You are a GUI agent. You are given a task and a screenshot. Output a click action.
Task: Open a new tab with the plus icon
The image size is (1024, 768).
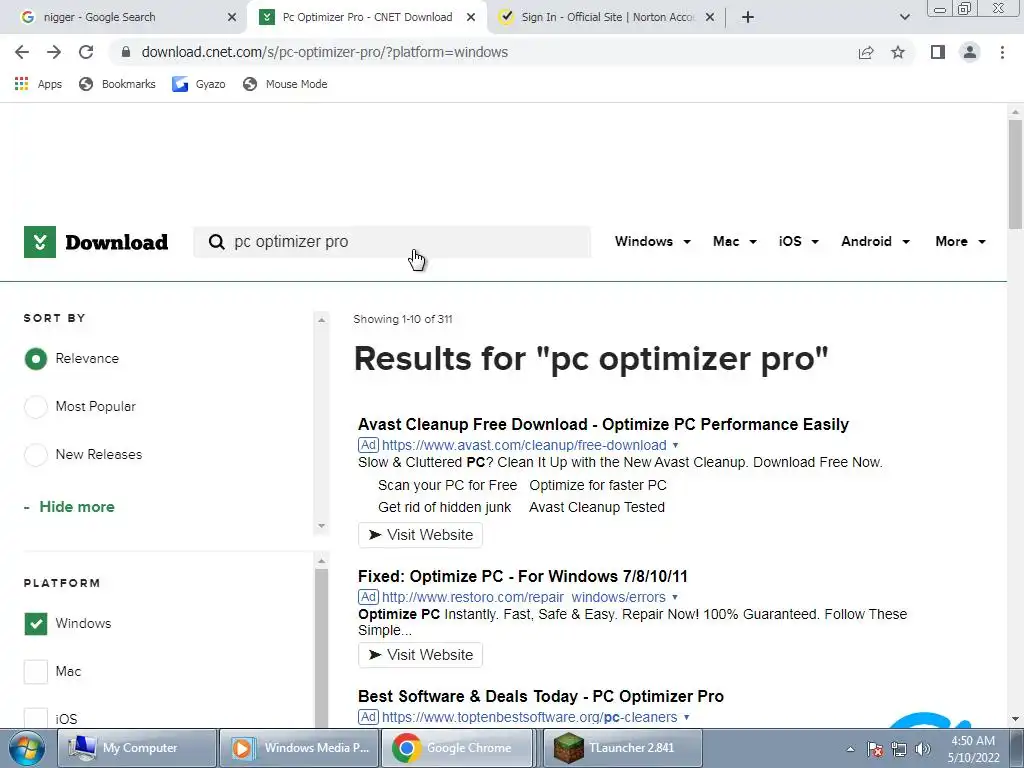[x=748, y=17]
